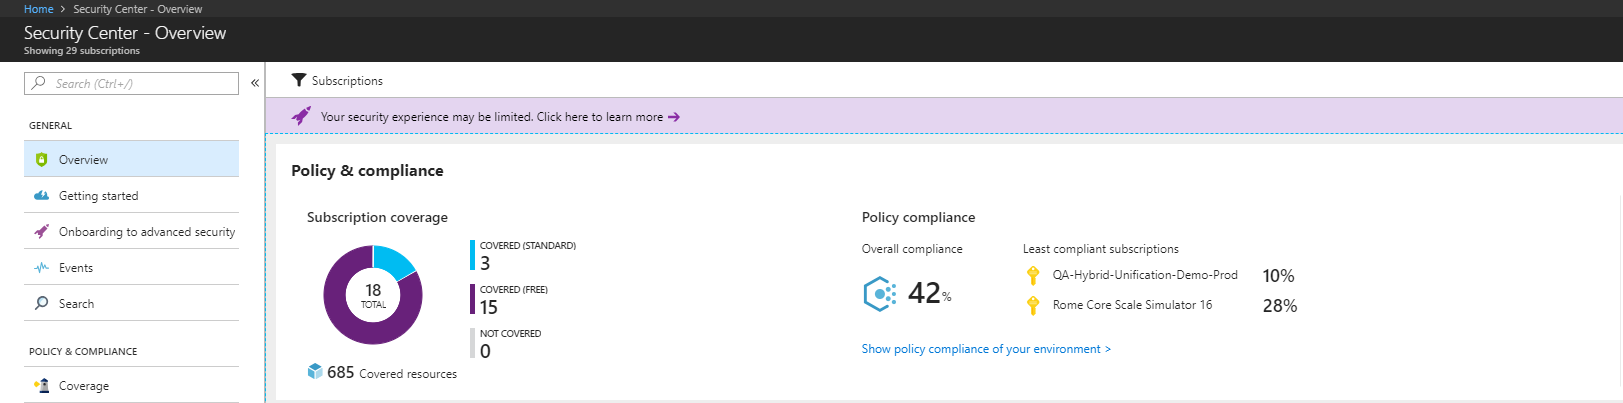Click the subscription coverage donut chart
Screen dimensions: 1623x403
373,295
